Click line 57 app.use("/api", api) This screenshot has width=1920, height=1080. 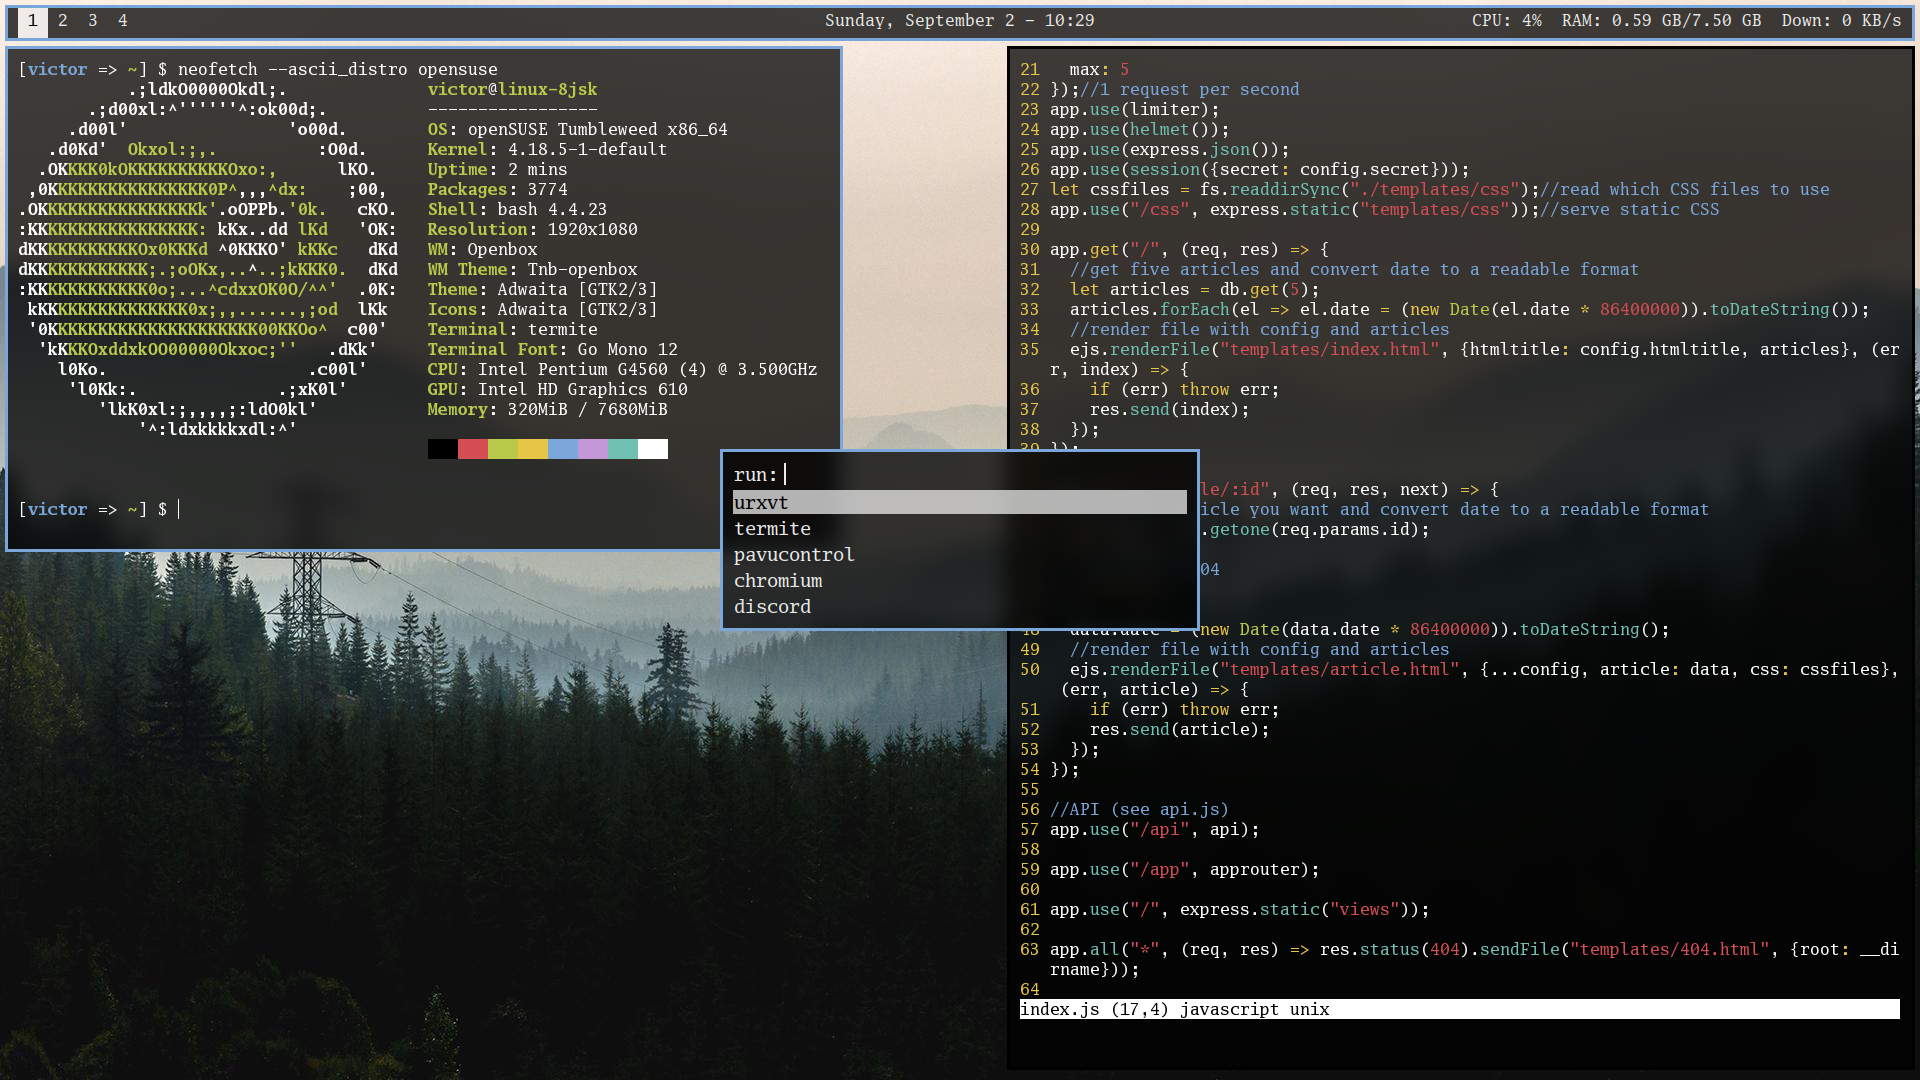click(1155, 830)
